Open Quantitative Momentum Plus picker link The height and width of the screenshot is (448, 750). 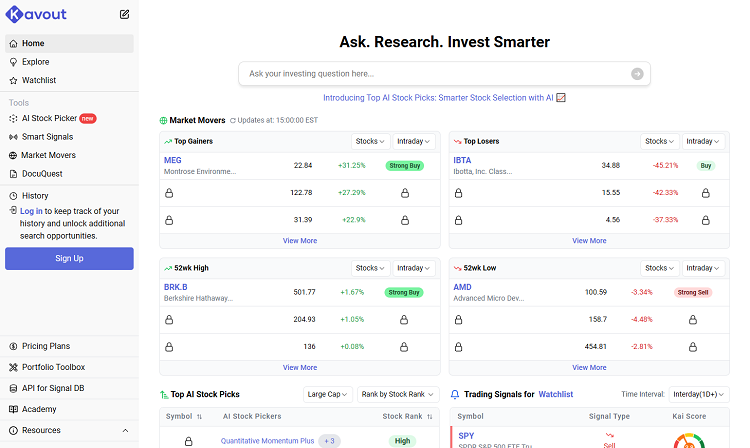(x=267, y=441)
